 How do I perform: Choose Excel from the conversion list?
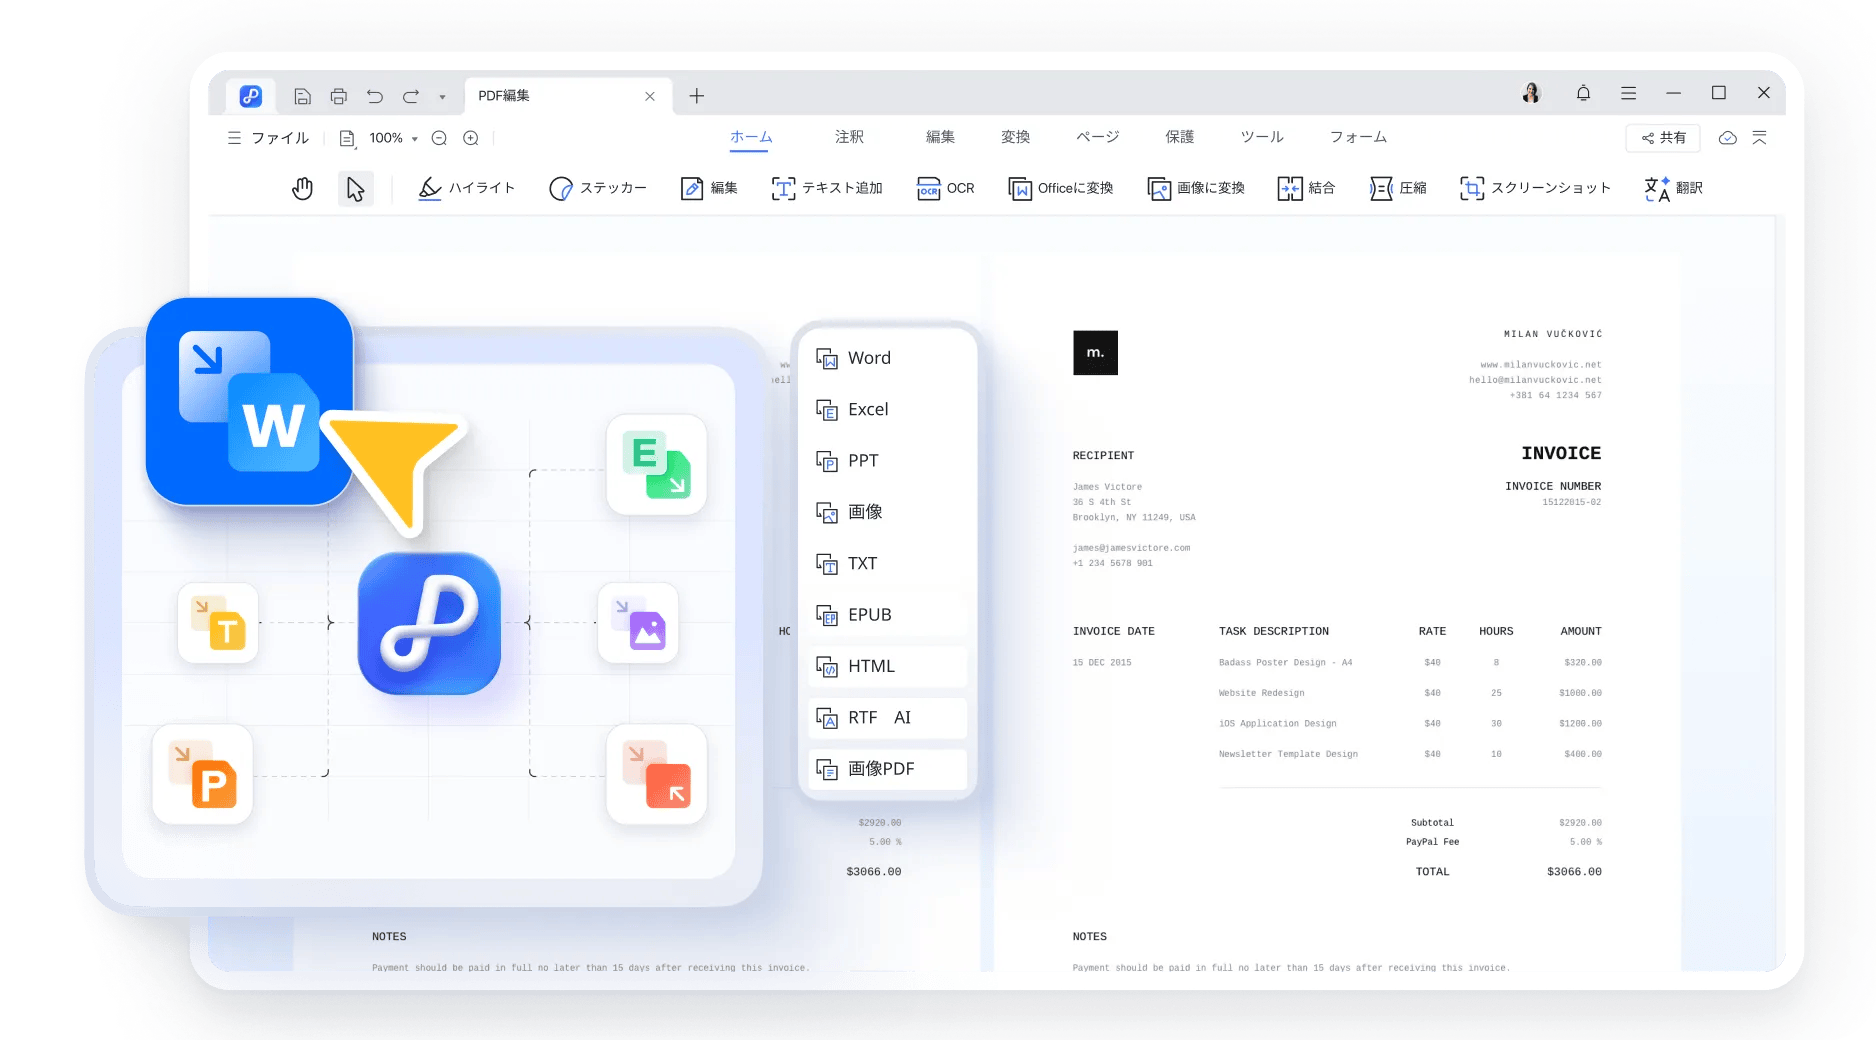tap(867, 409)
